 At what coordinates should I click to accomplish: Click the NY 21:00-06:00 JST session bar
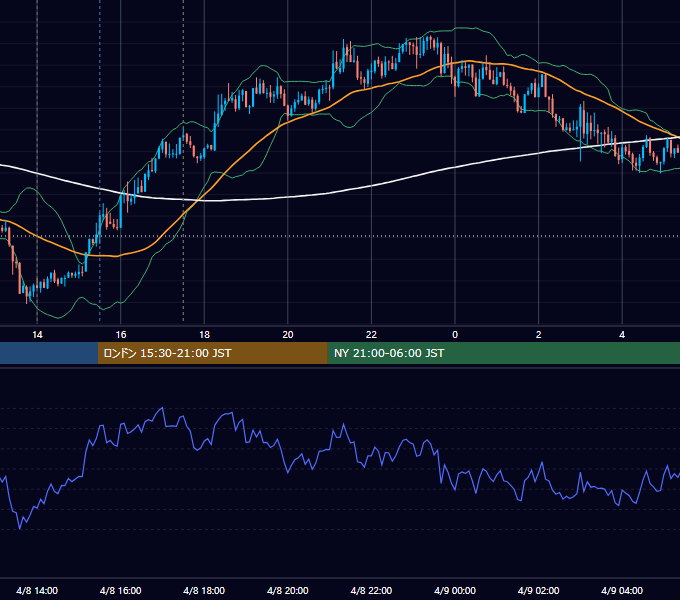point(503,353)
